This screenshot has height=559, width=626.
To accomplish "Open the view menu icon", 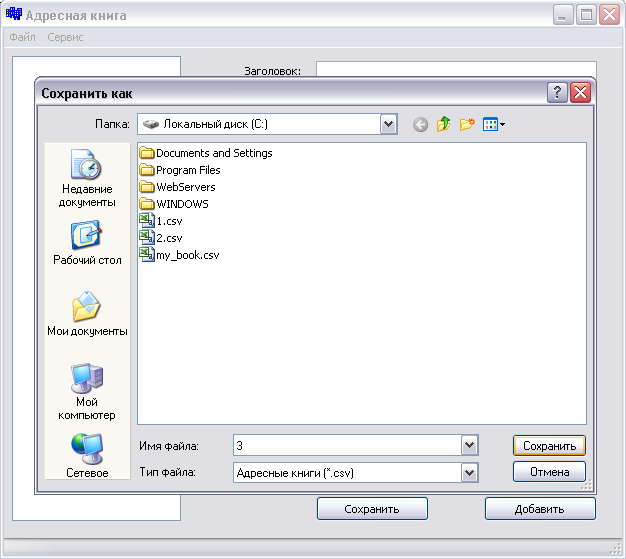I will 493,125.
